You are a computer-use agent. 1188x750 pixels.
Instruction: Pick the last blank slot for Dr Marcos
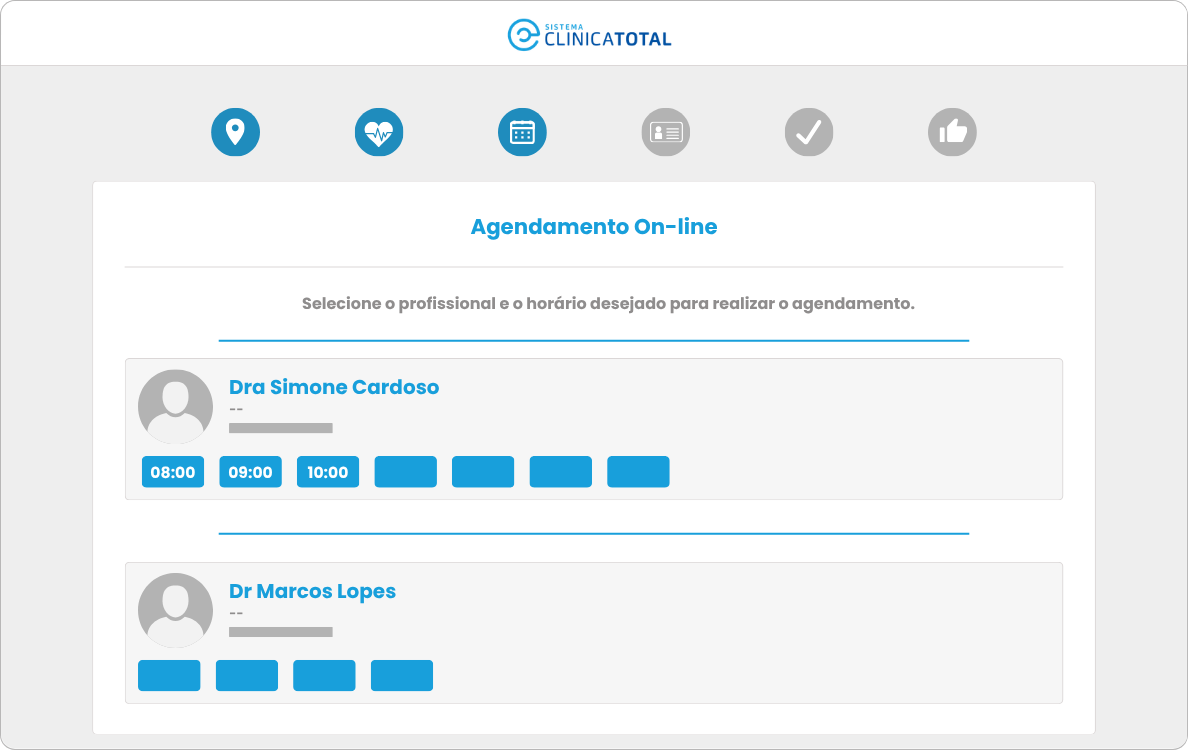coord(402,676)
